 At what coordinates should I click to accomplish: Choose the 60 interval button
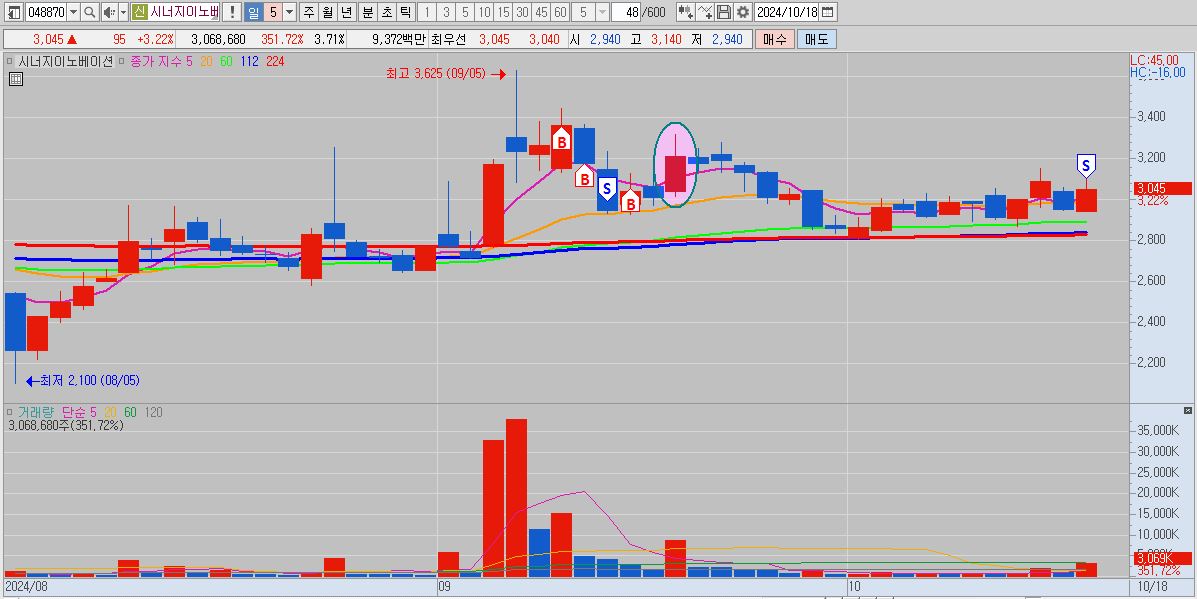click(560, 12)
